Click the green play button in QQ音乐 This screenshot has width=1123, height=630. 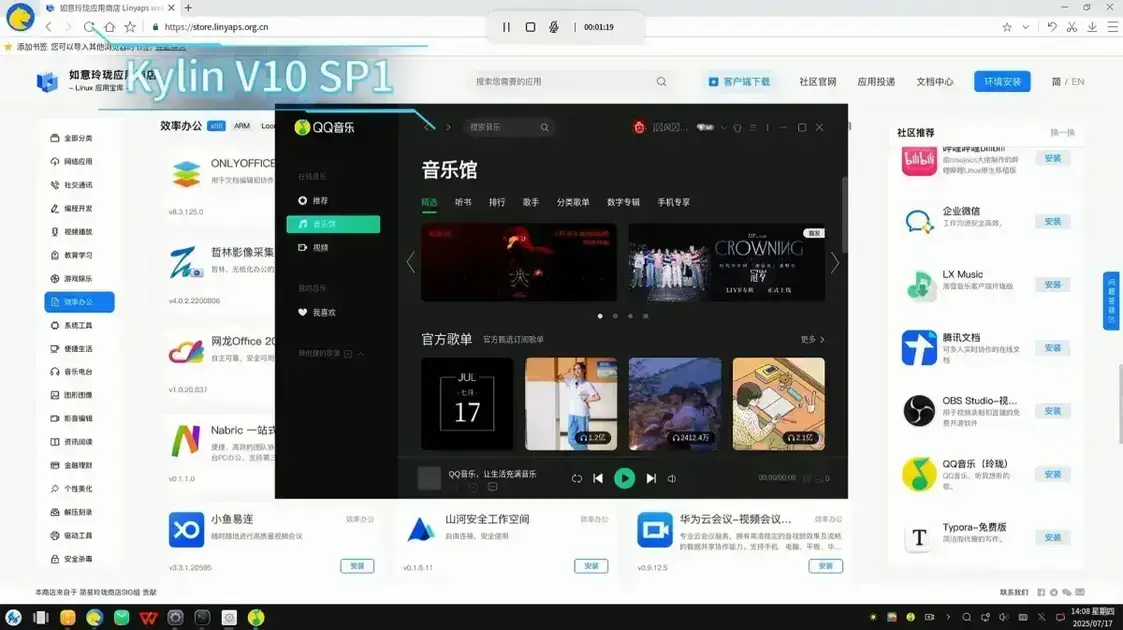pyautogui.click(x=624, y=478)
